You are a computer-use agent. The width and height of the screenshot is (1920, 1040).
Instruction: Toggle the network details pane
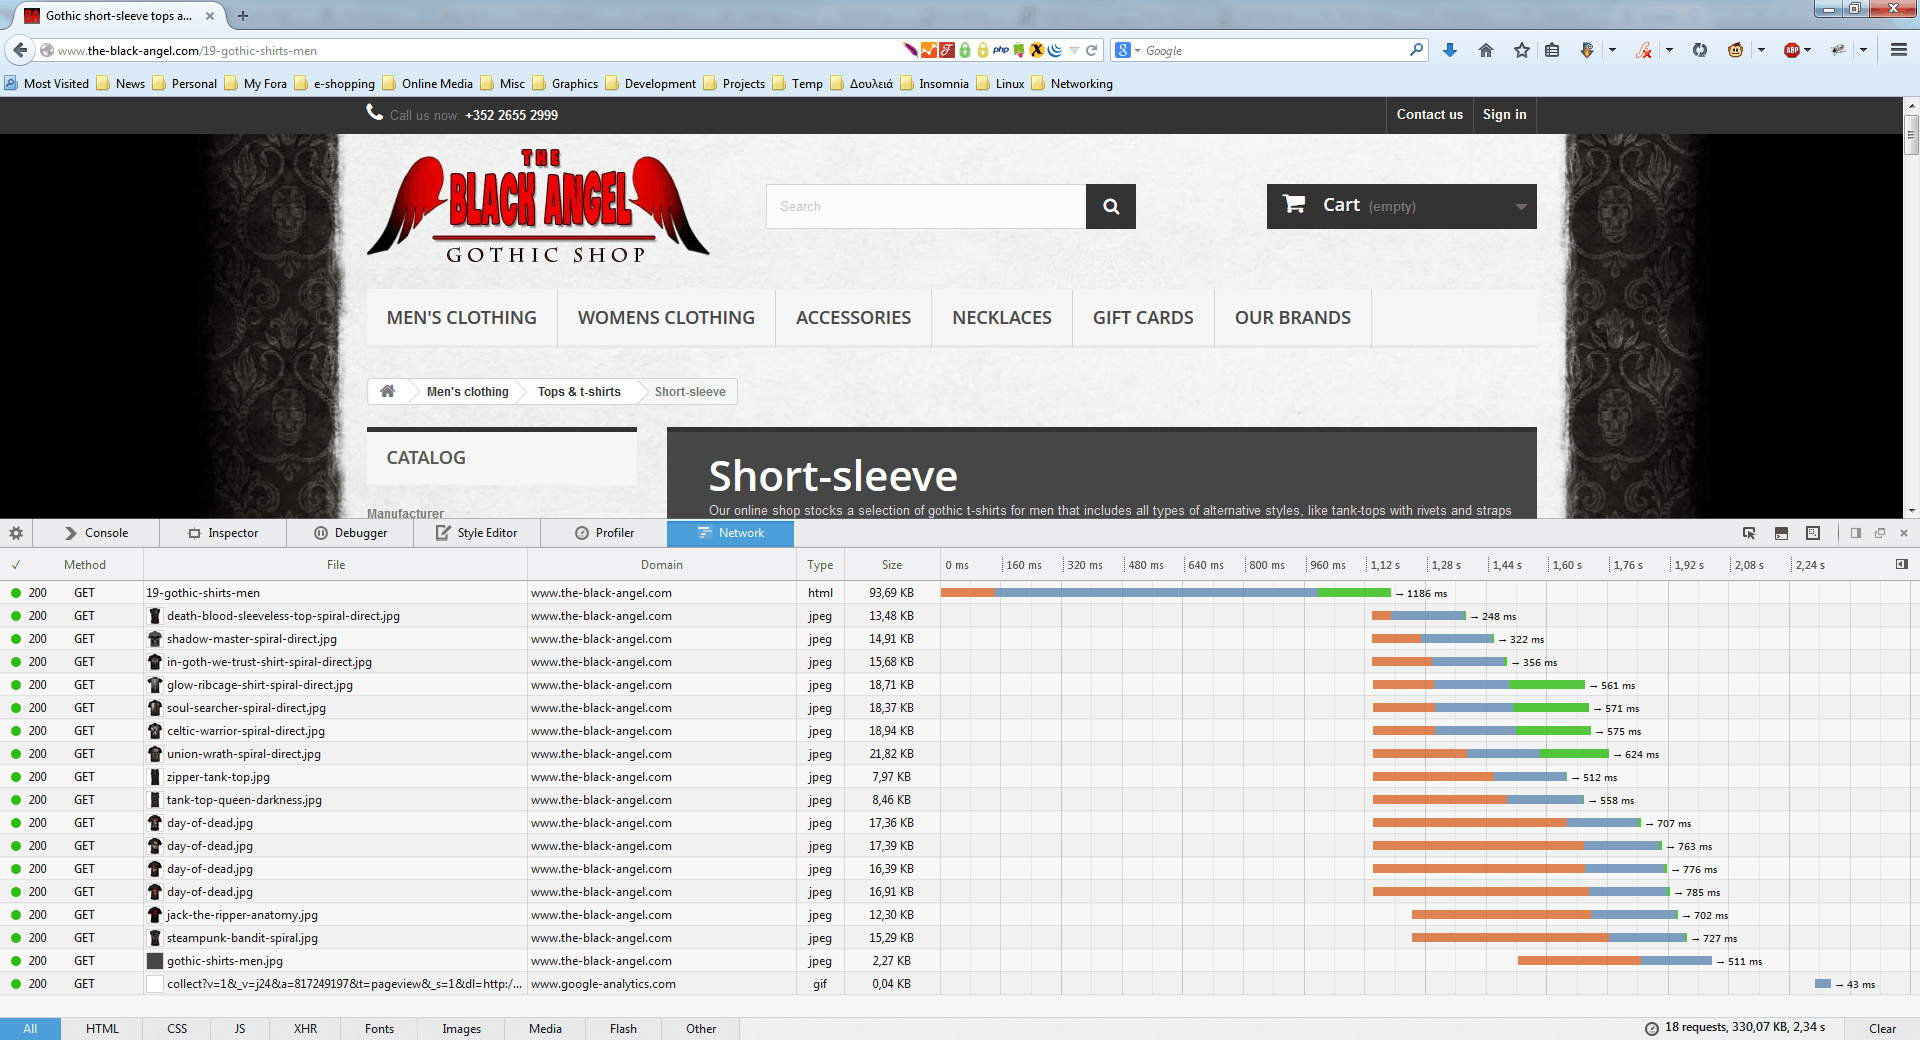tap(1901, 565)
